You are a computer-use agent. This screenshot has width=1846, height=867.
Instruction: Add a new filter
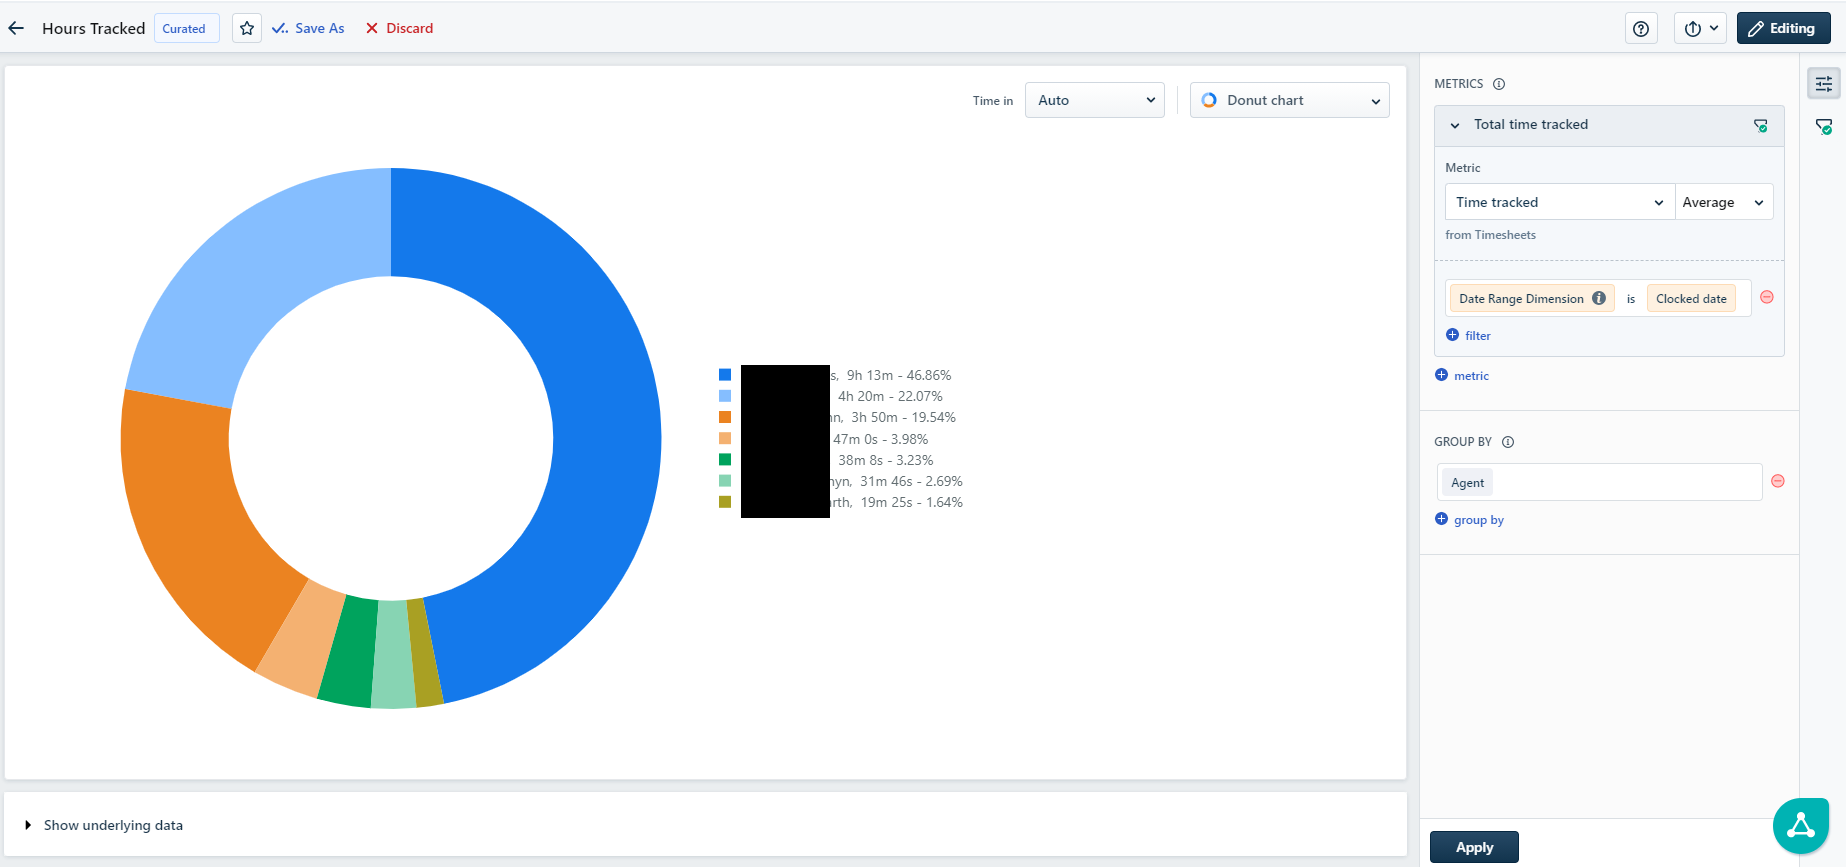point(1468,335)
